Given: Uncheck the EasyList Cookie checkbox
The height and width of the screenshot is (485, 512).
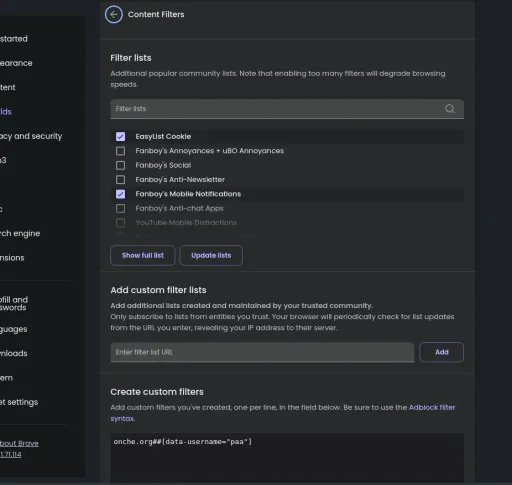Looking at the screenshot, I should 120,136.
